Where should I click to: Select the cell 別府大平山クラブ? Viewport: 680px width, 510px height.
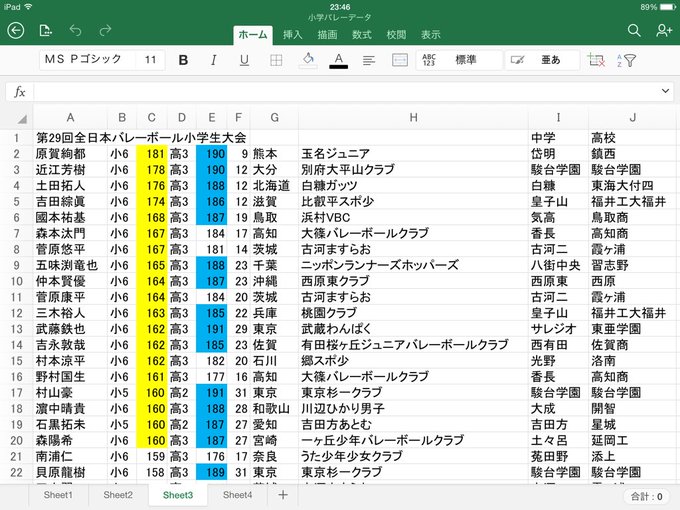(x=413, y=170)
